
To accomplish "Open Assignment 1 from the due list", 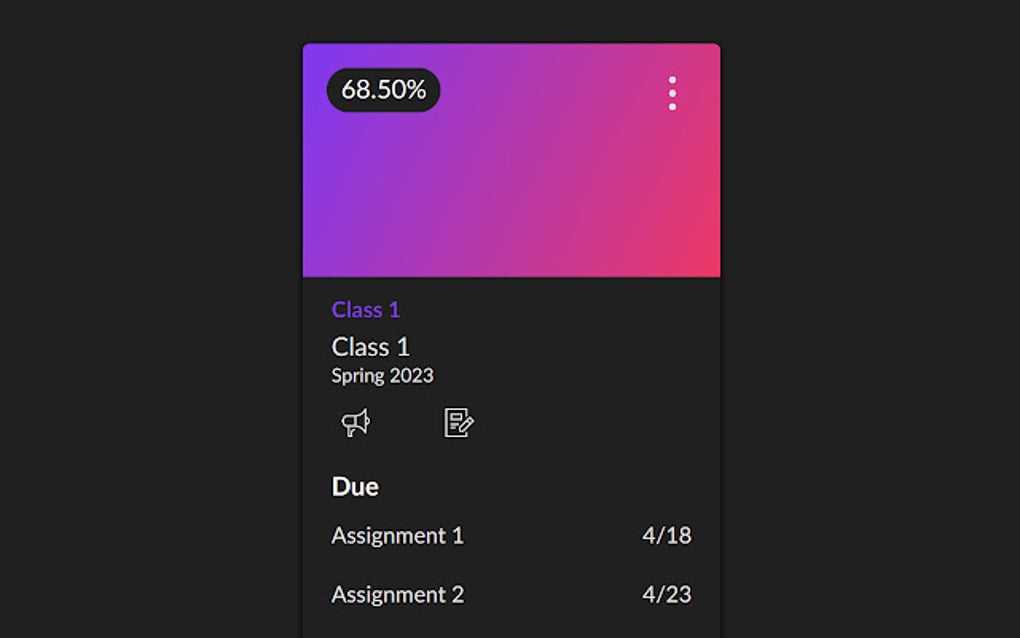I will pos(397,536).
